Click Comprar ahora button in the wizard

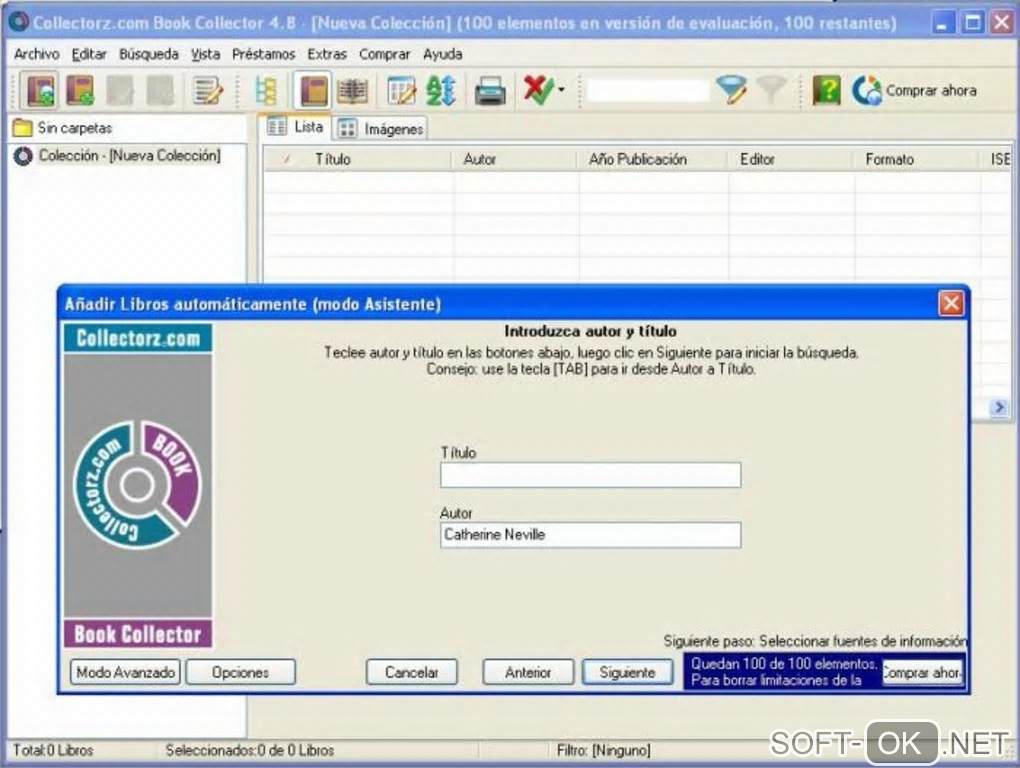[x=922, y=673]
